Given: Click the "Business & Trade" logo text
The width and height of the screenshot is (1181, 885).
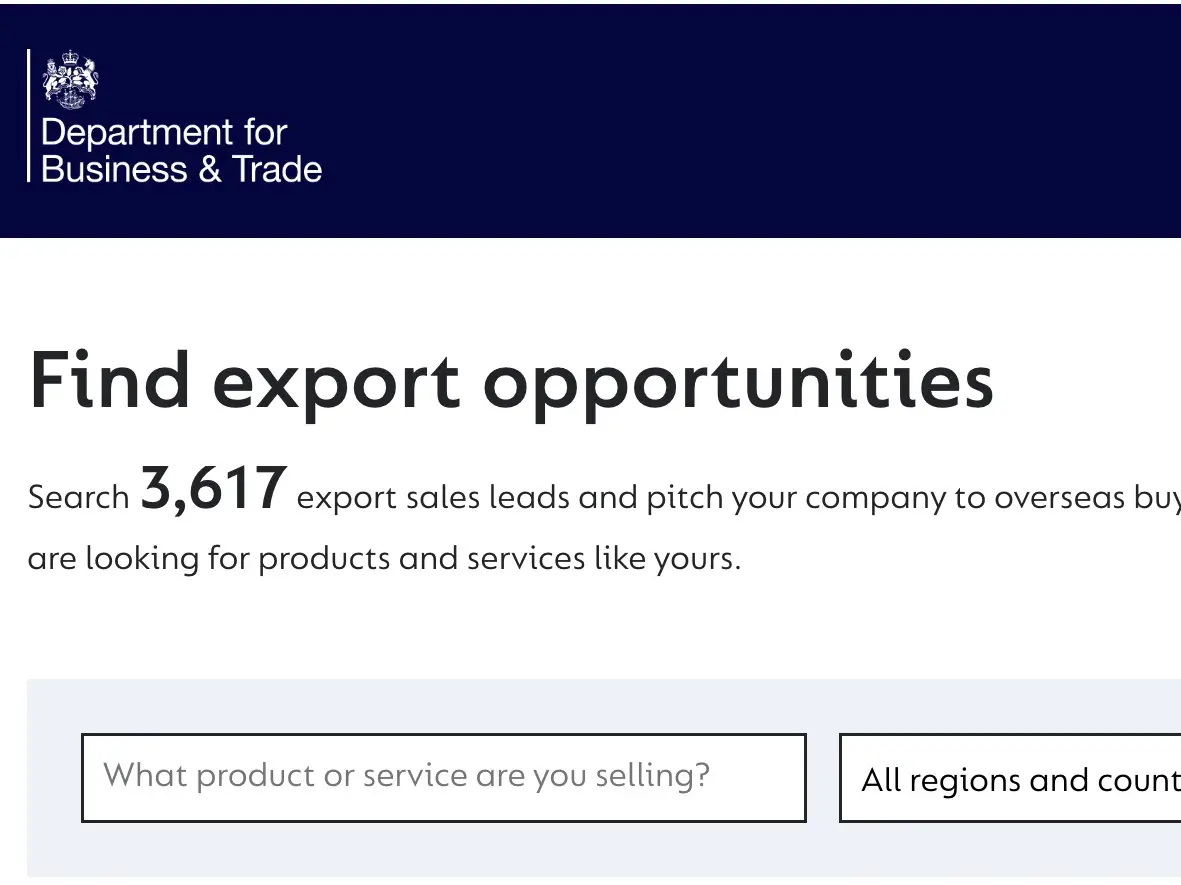Looking at the screenshot, I should (x=181, y=169).
